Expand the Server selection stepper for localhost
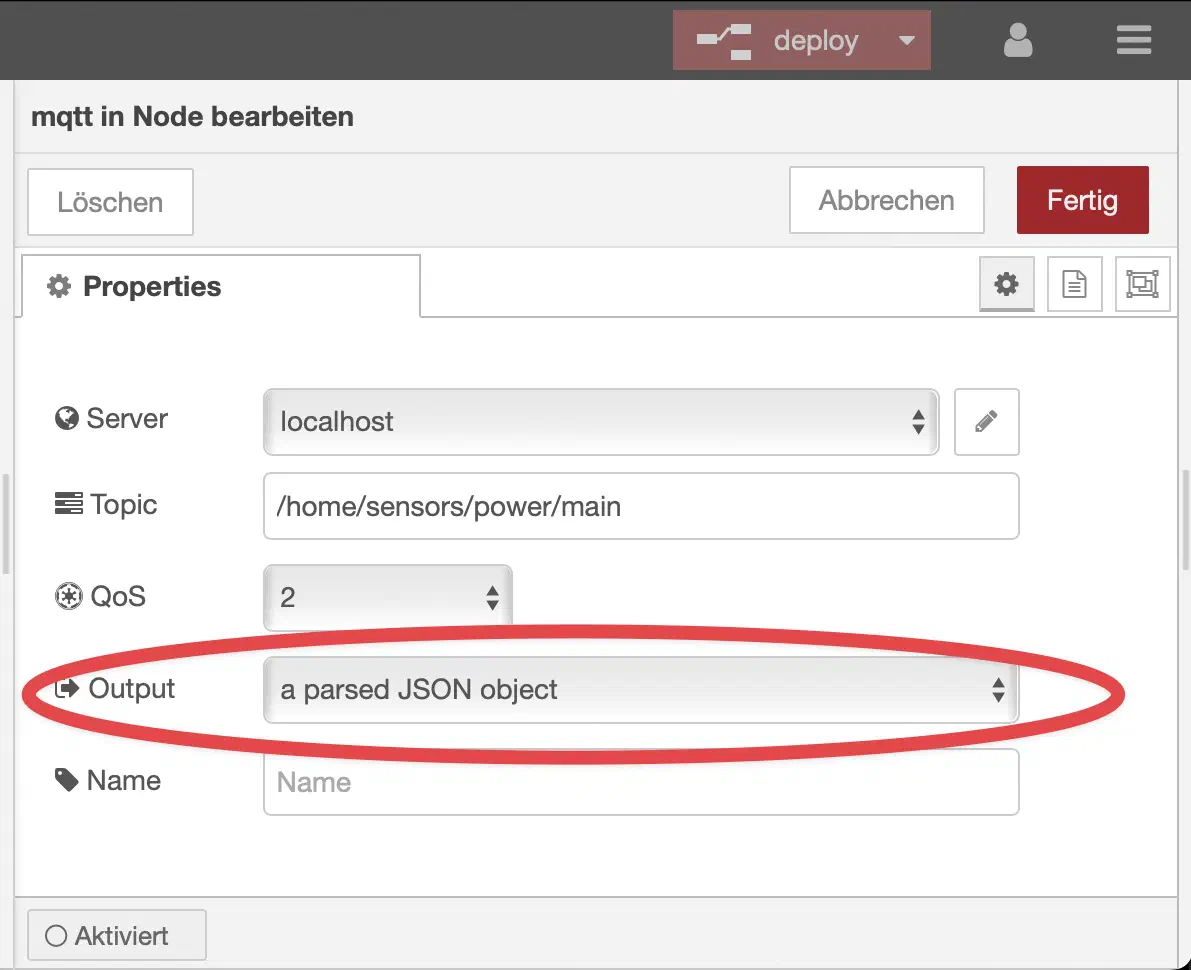Image resolution: width=1191 pixels, height=970 pixels. (x=918, y=422)
